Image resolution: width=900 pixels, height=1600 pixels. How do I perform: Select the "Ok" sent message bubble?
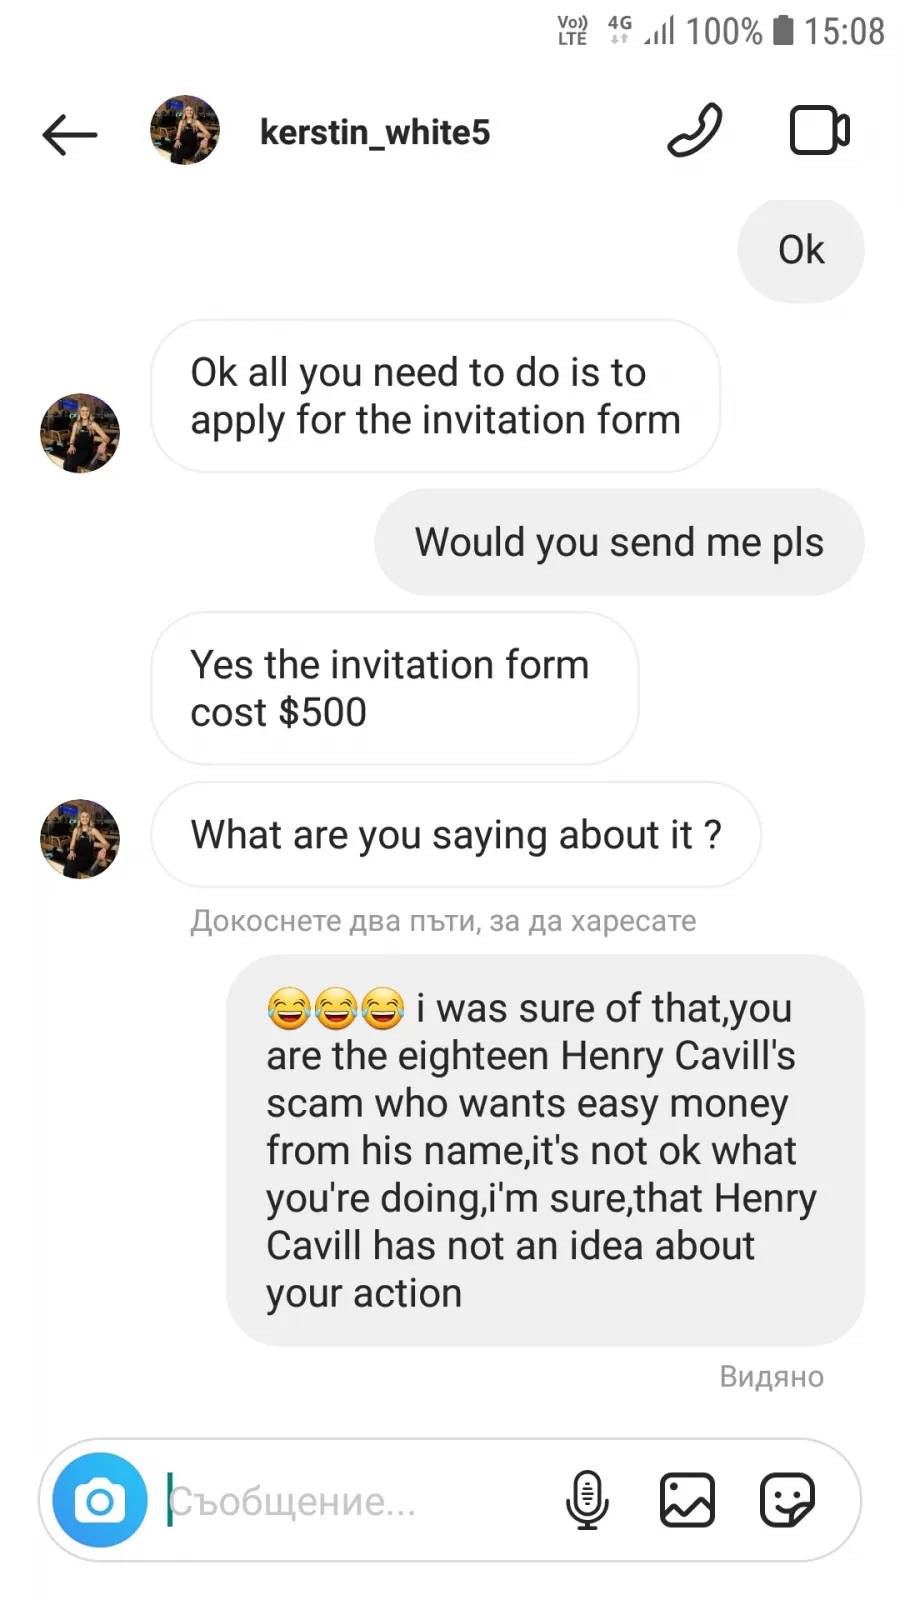[801, 250]
